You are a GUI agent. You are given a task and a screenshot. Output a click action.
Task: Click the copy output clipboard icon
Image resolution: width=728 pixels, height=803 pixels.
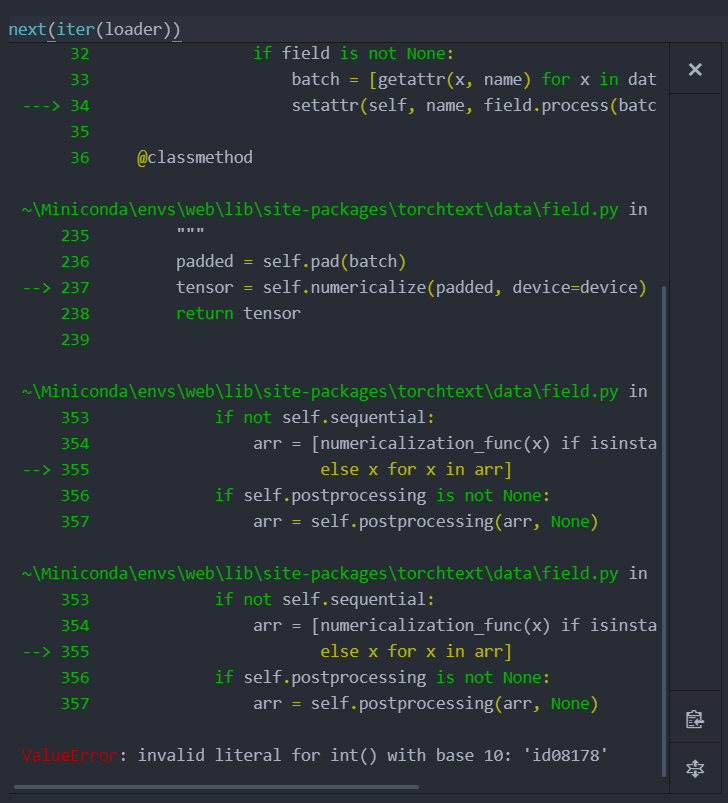(695, 719)
